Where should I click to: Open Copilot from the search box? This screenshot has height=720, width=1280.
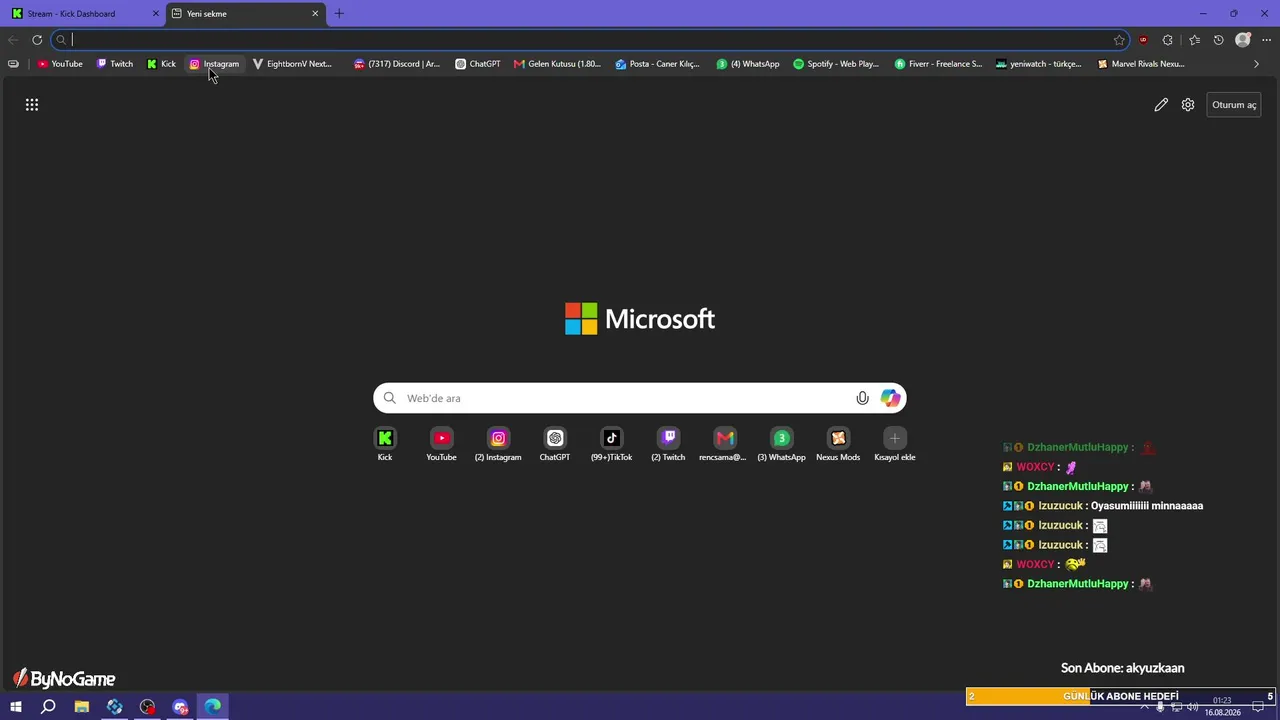[890, 398]
